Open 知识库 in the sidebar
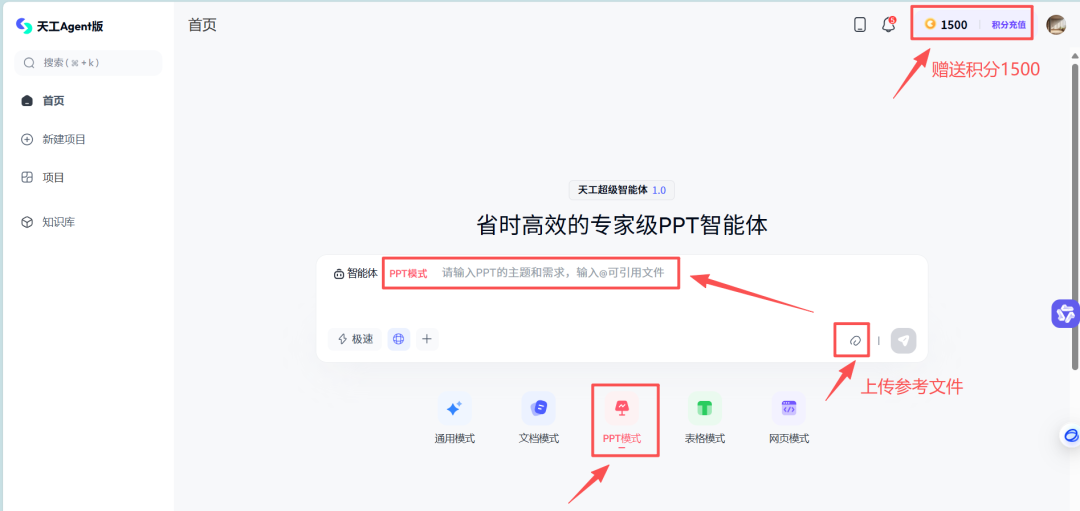This screenshot has width=1080, height=511. pos(58,222)
